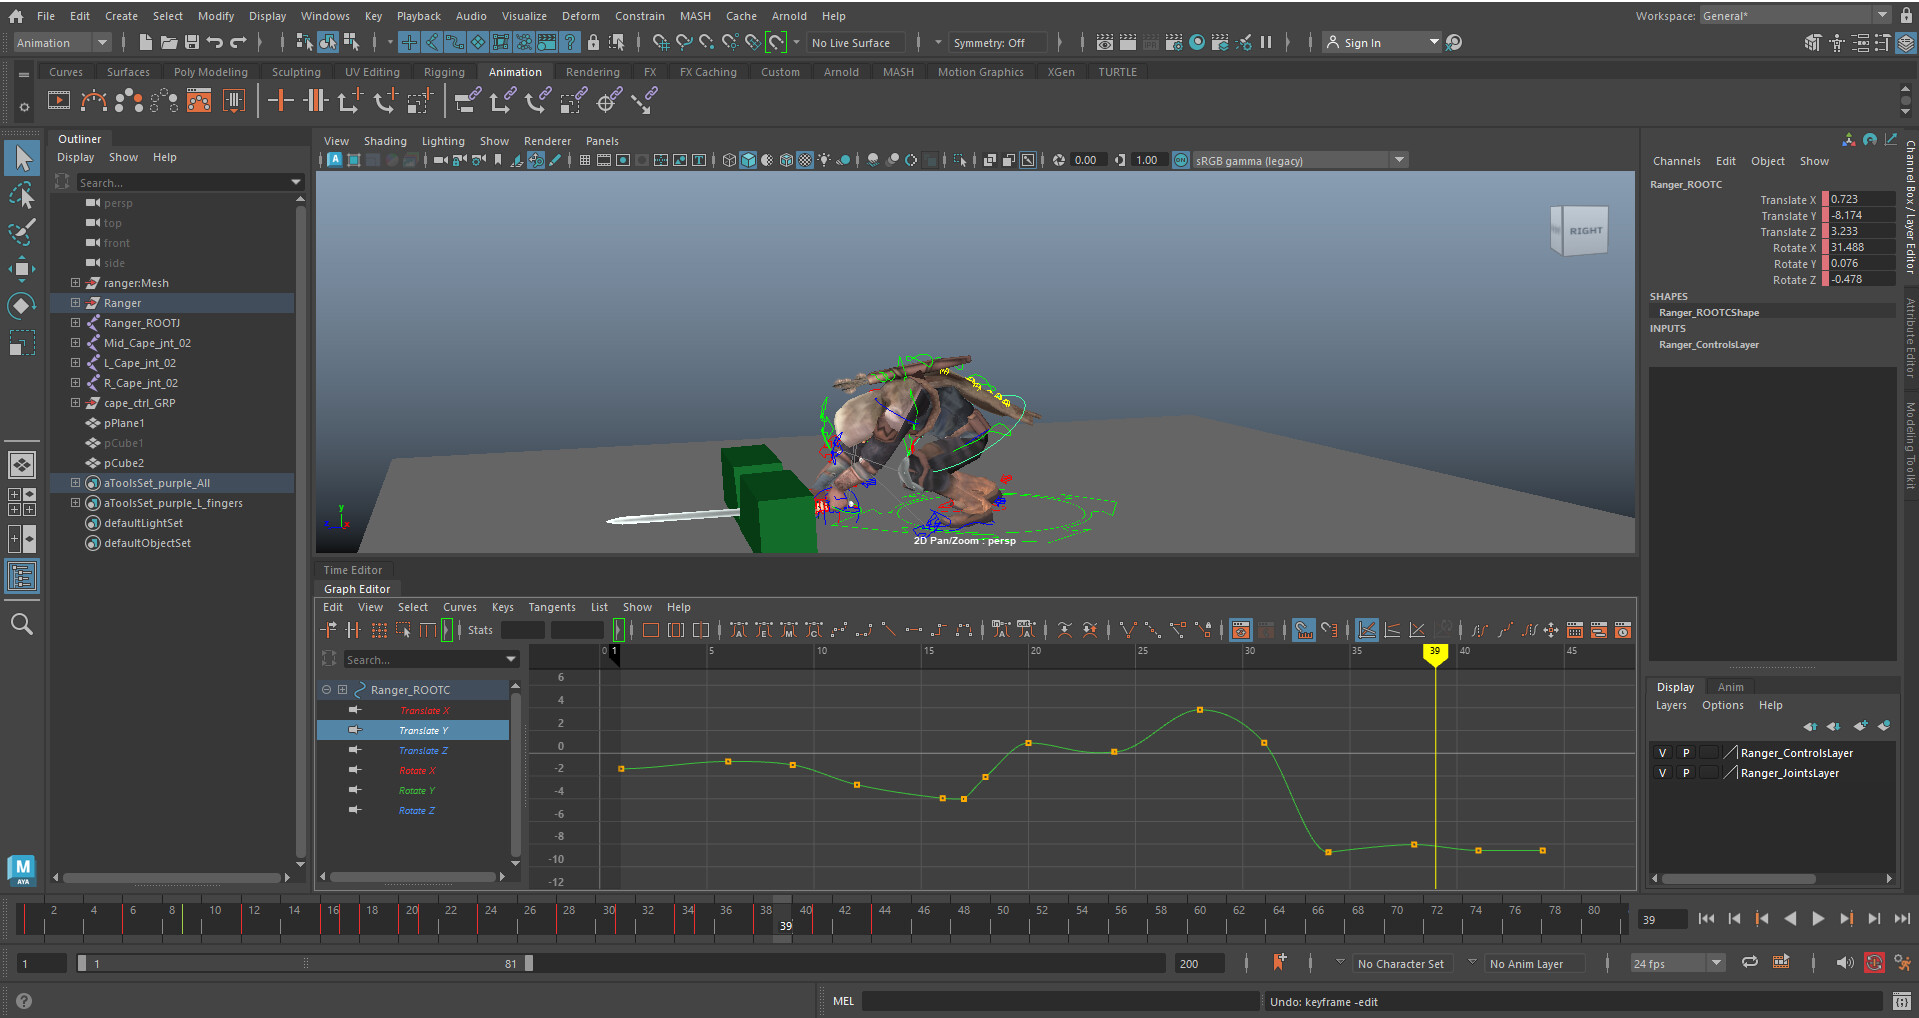Mute audio with the speaker icon
Image resolution: width=1919 pixels, height=1018 pixels.
pos(1844,962)
